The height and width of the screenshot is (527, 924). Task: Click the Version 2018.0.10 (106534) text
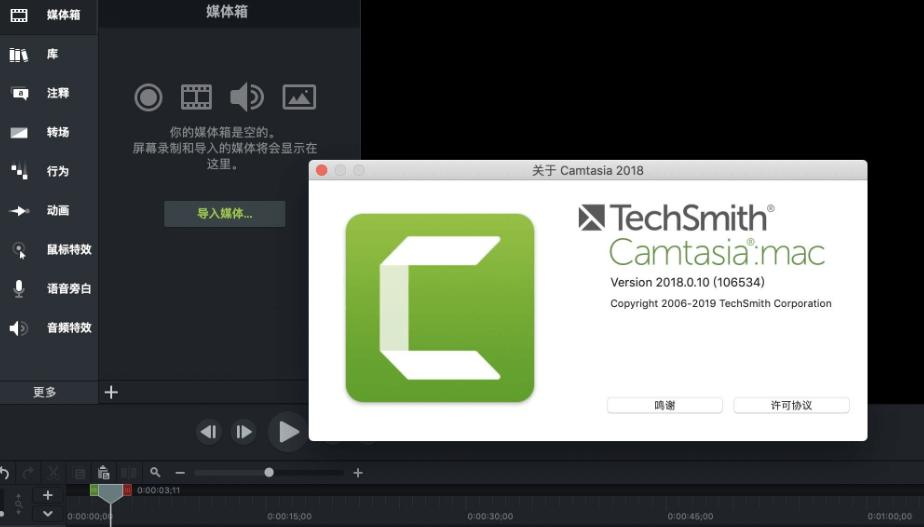tap(687, 282)
